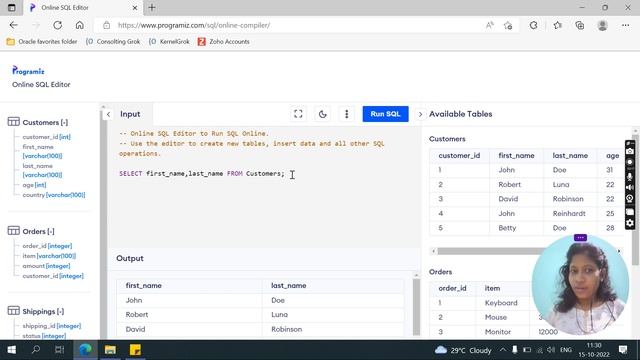Click Reinhardt cell in Customers table
The image size is (640, 360).
pyautogui.click(x=569, y=213)
